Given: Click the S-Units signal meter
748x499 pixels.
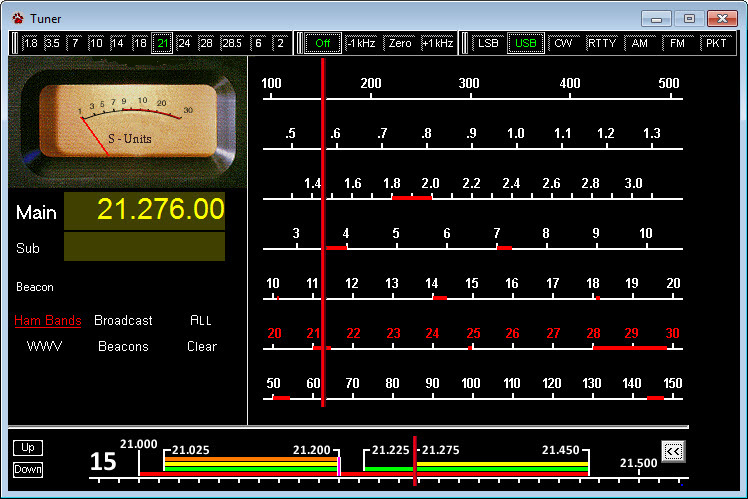Looking at the screenshot, I should [x=127, y=122].
